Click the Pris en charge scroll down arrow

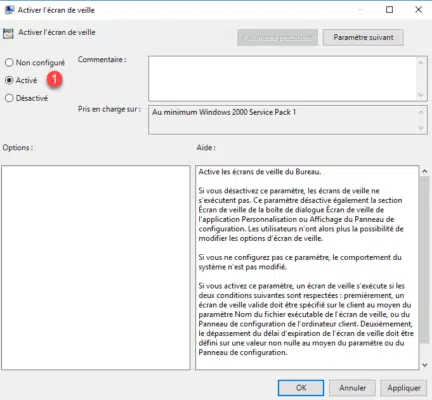421,128
